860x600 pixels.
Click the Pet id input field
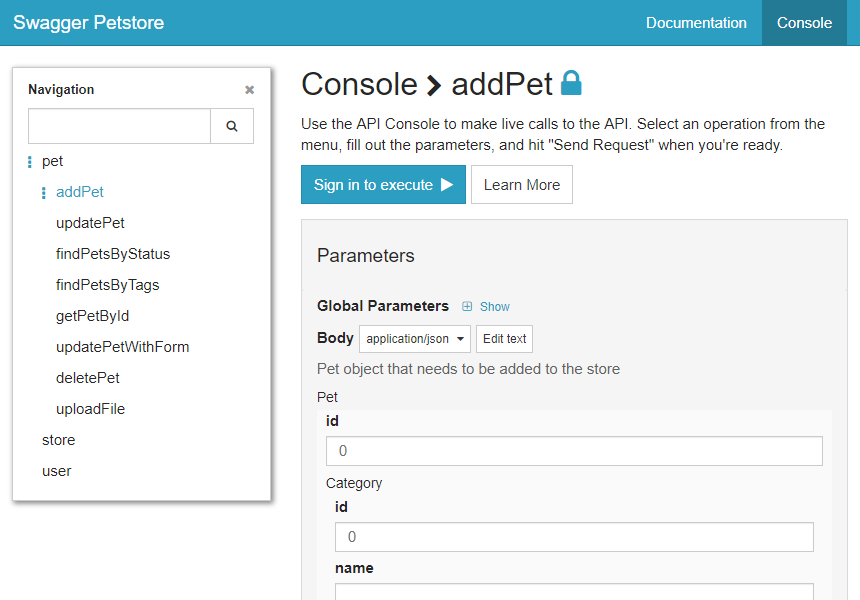(x=574, y=451)
